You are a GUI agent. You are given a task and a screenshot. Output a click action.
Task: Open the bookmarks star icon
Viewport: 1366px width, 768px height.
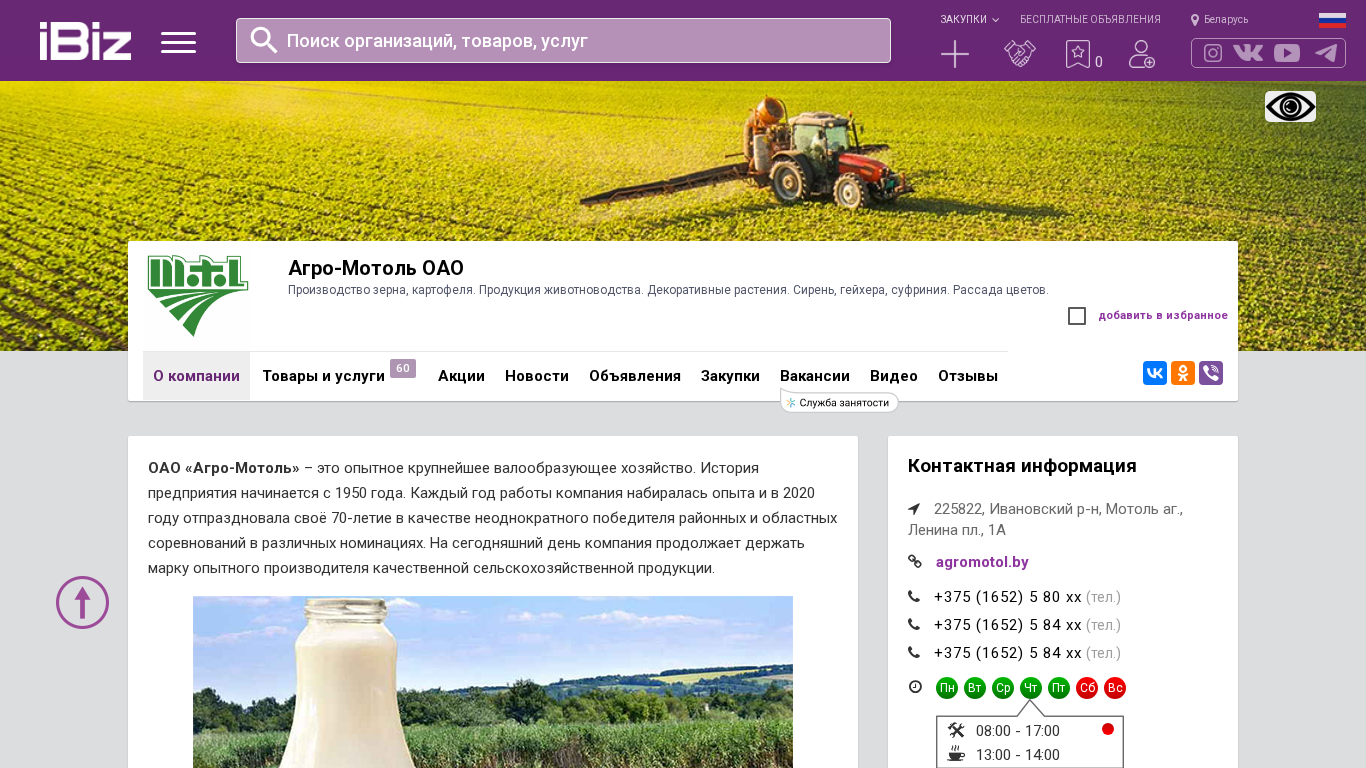(1078, 54)
